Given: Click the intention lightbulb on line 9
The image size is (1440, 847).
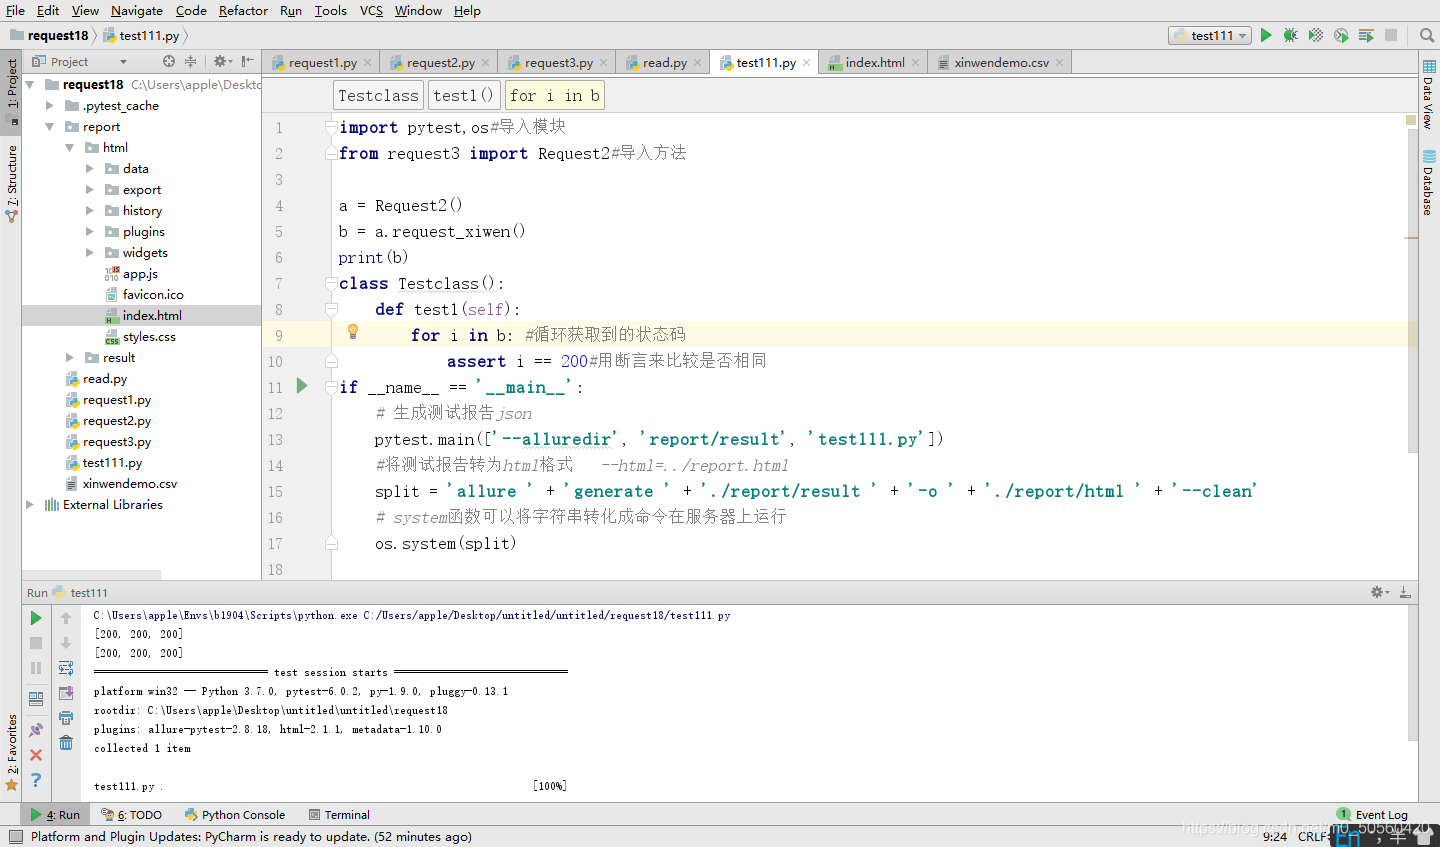Looking at the screenshot, I should coord(352,331).
